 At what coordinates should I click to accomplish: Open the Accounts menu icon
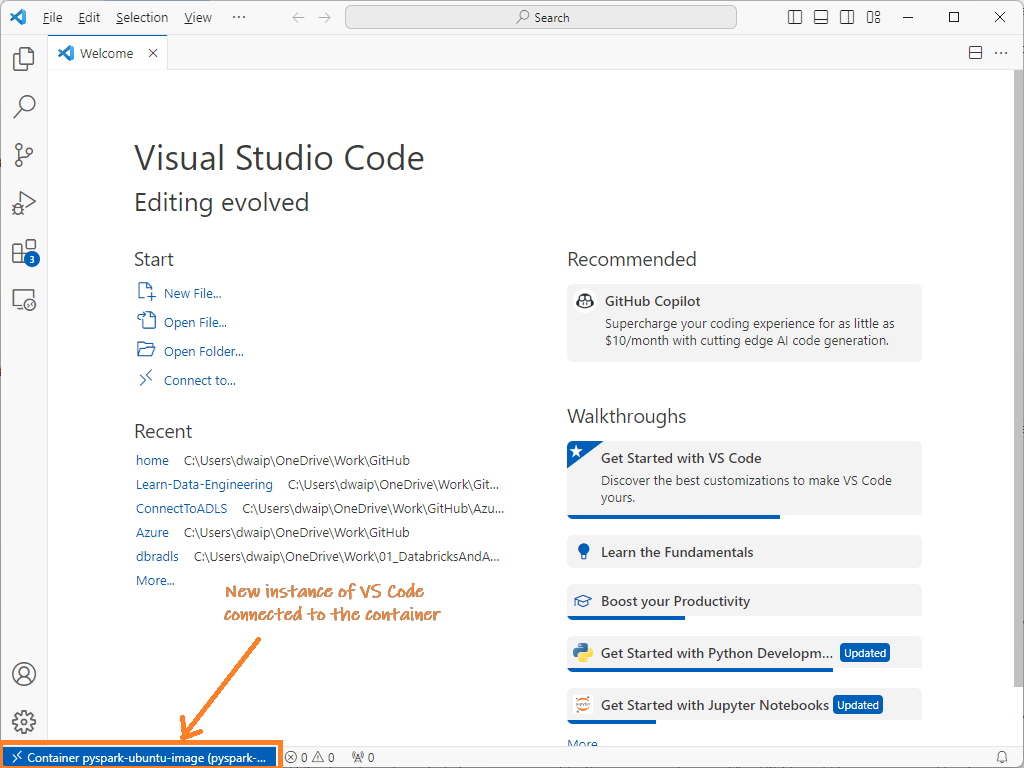click(x=24, y=674)
